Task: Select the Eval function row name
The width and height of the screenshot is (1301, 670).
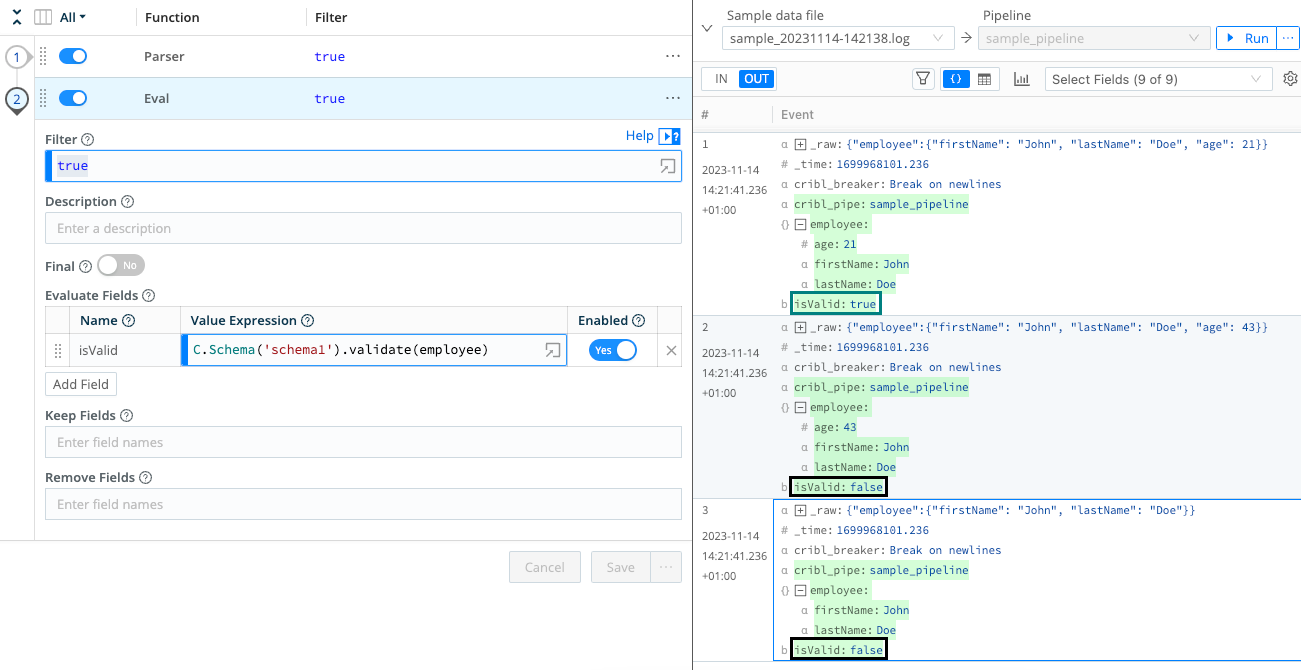Action: (x=157, y=99)
